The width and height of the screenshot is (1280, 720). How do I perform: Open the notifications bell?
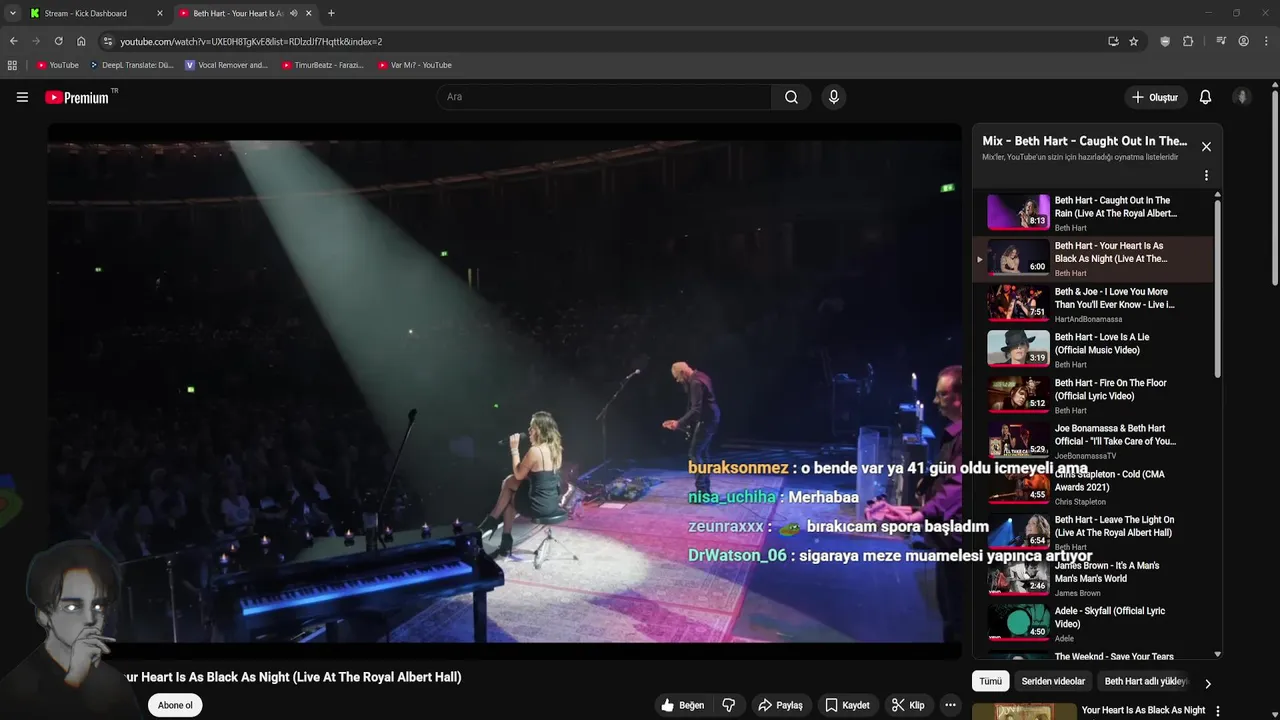pos(1205,97)
